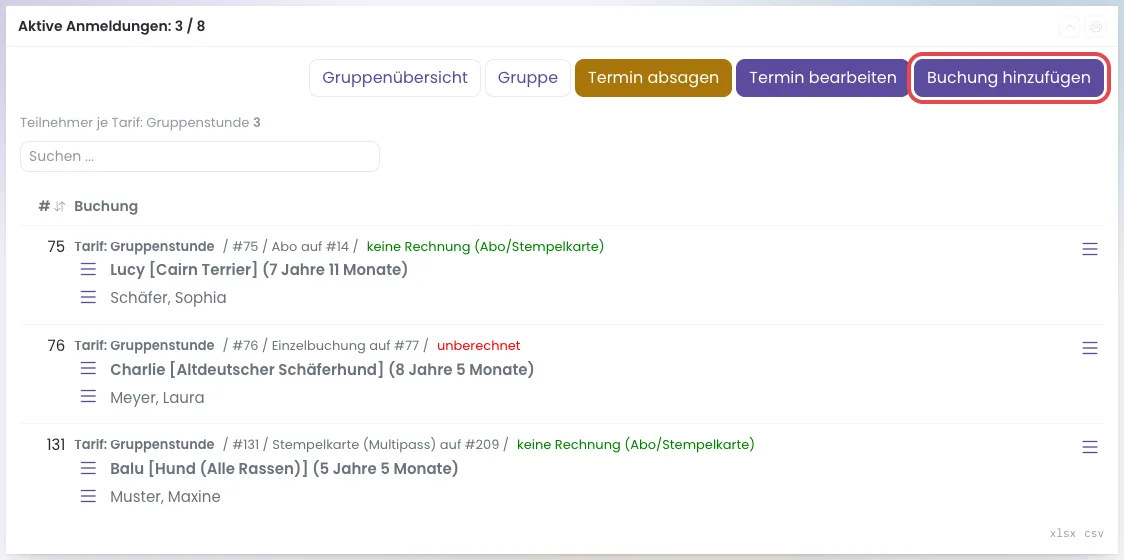The height and width of the screenshot is (560, 1124).
Task: Click Termin absagen button
Action: coord(653,77)
